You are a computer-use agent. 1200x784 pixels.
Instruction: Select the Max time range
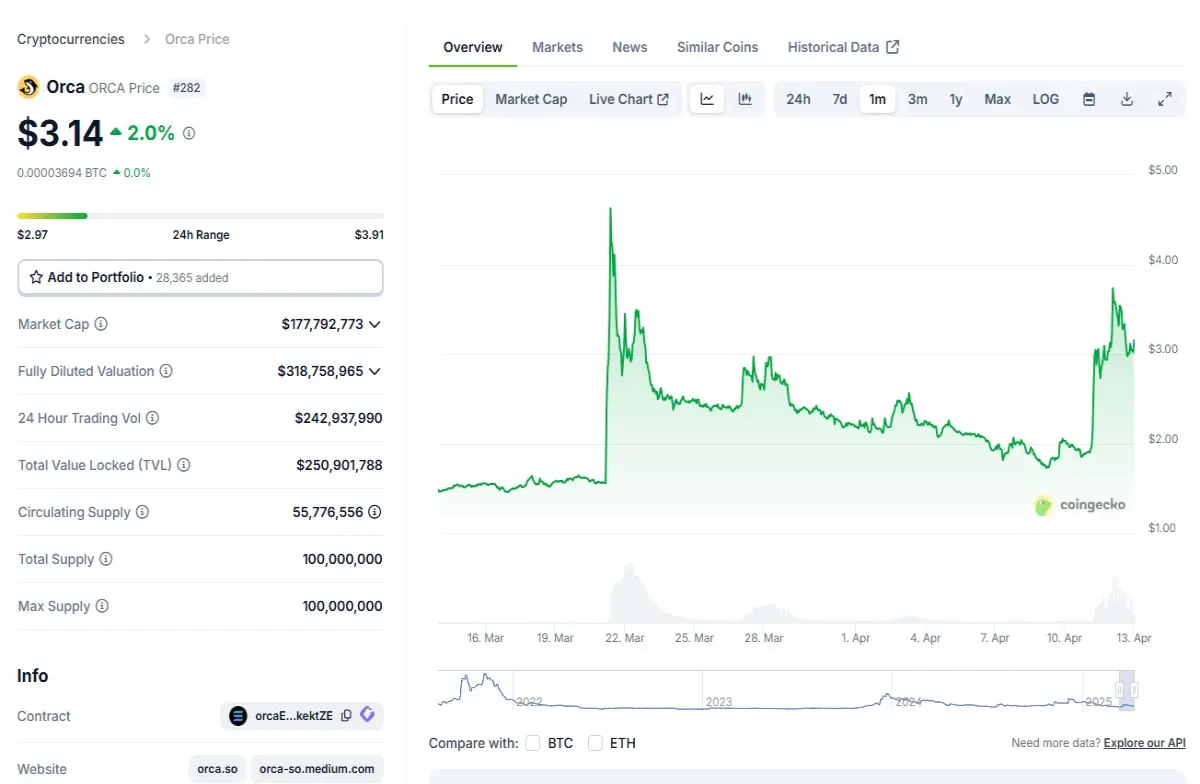997,99
